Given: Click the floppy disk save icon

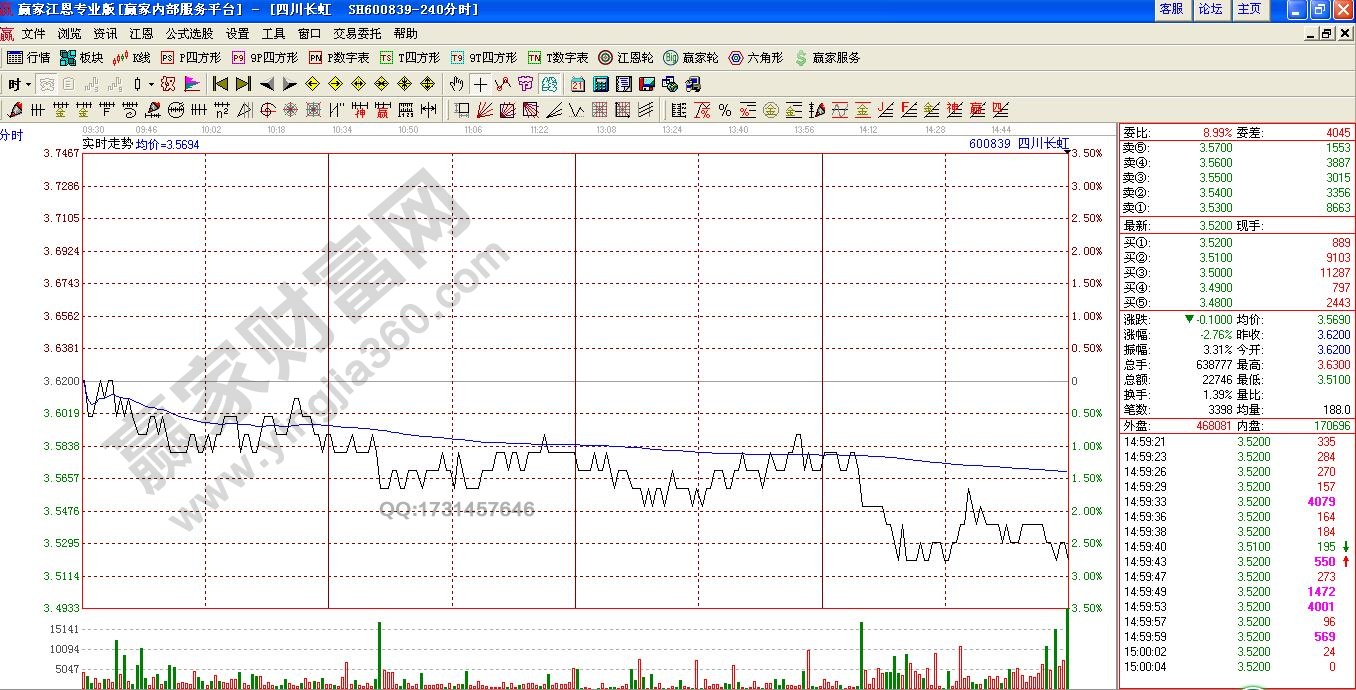Looking at the screenshot, I should click(646, 84).
